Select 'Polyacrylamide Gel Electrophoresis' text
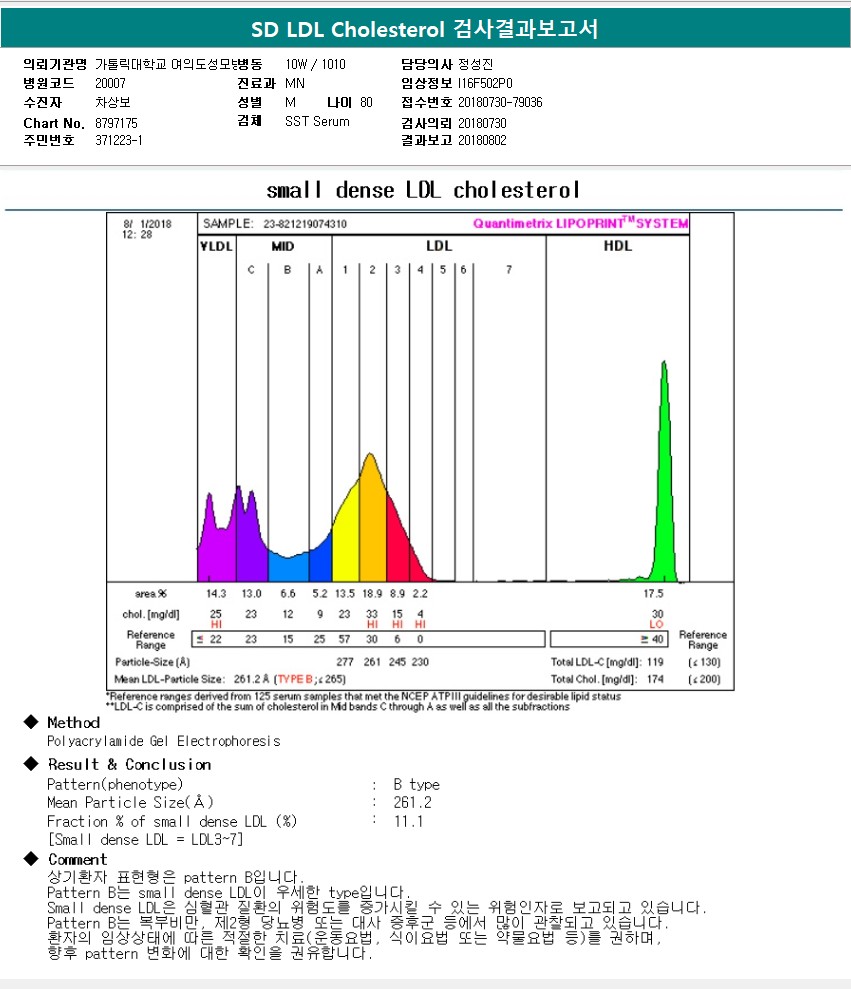 (x=163, y=741)
